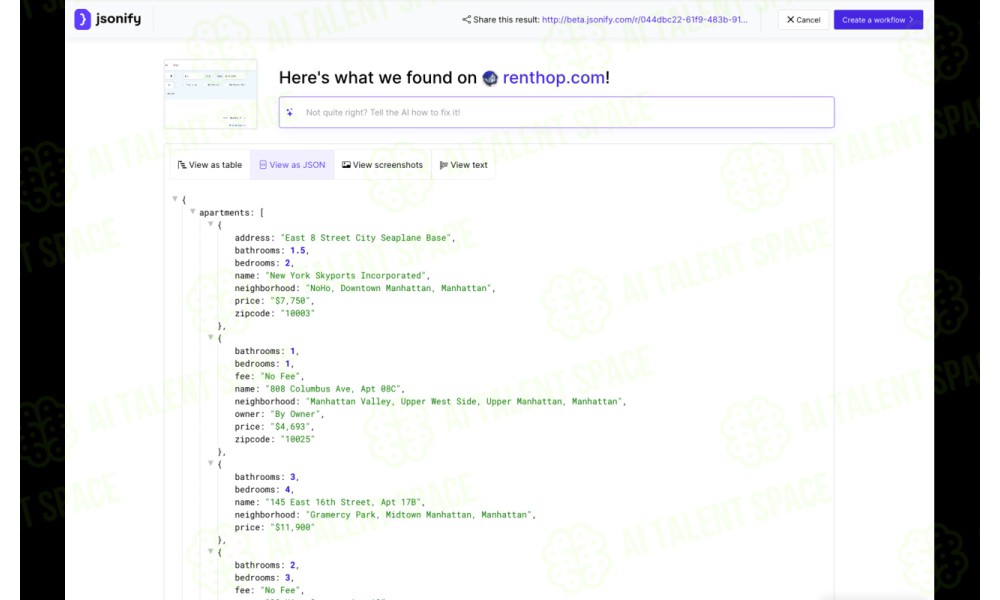Image resolution: width=1000 pixels, height=600 pixels.
Task: Open the shared result URL link
Action: pos(644,20)
